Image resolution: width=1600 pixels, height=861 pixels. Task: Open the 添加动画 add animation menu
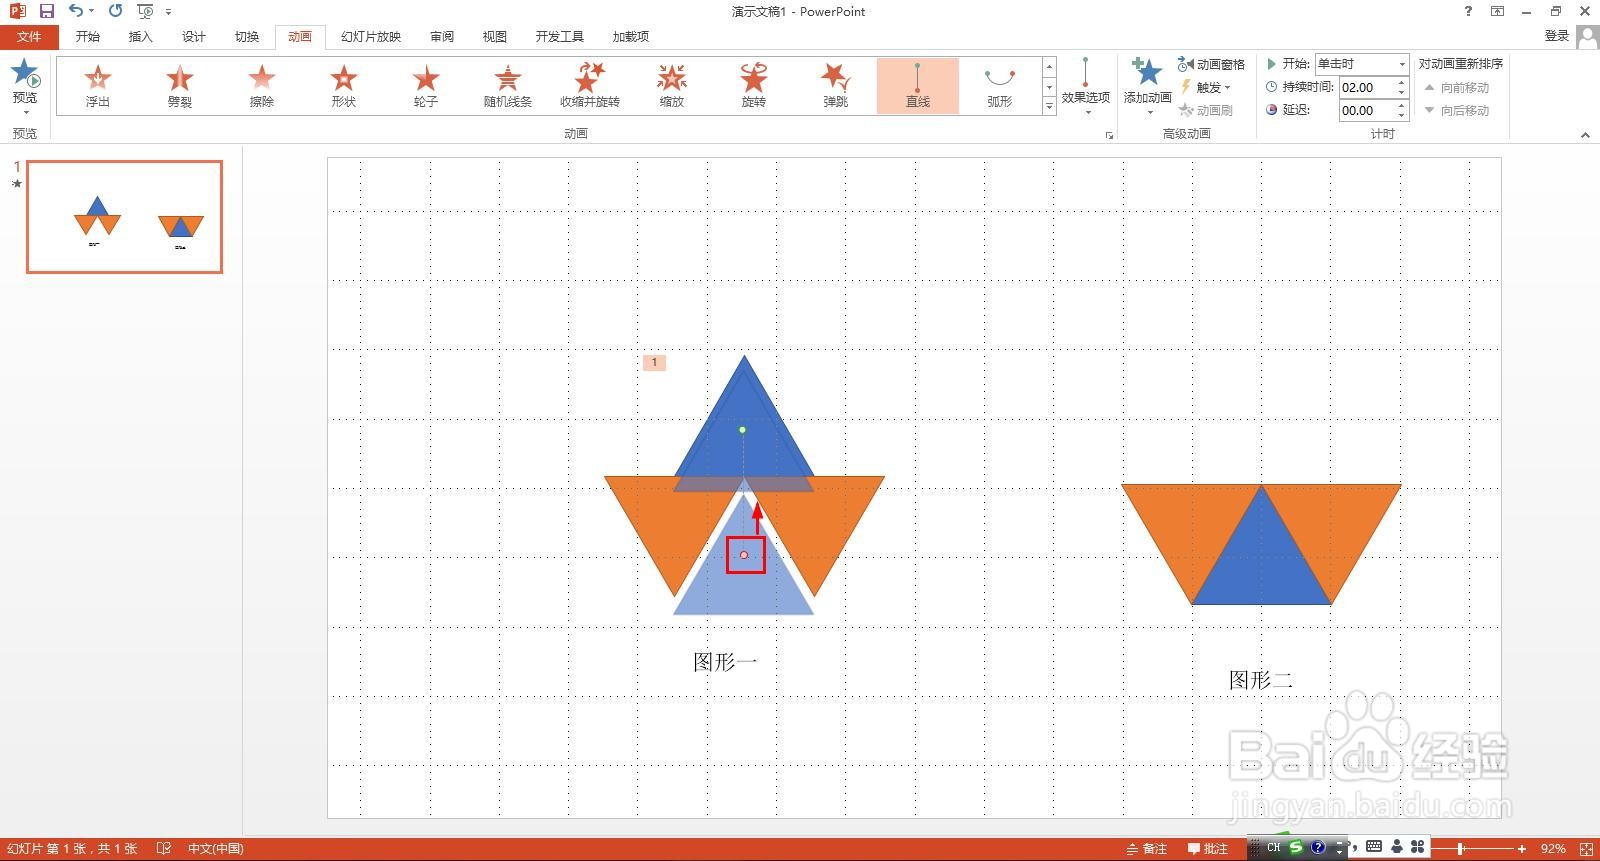click(1147, 86)
